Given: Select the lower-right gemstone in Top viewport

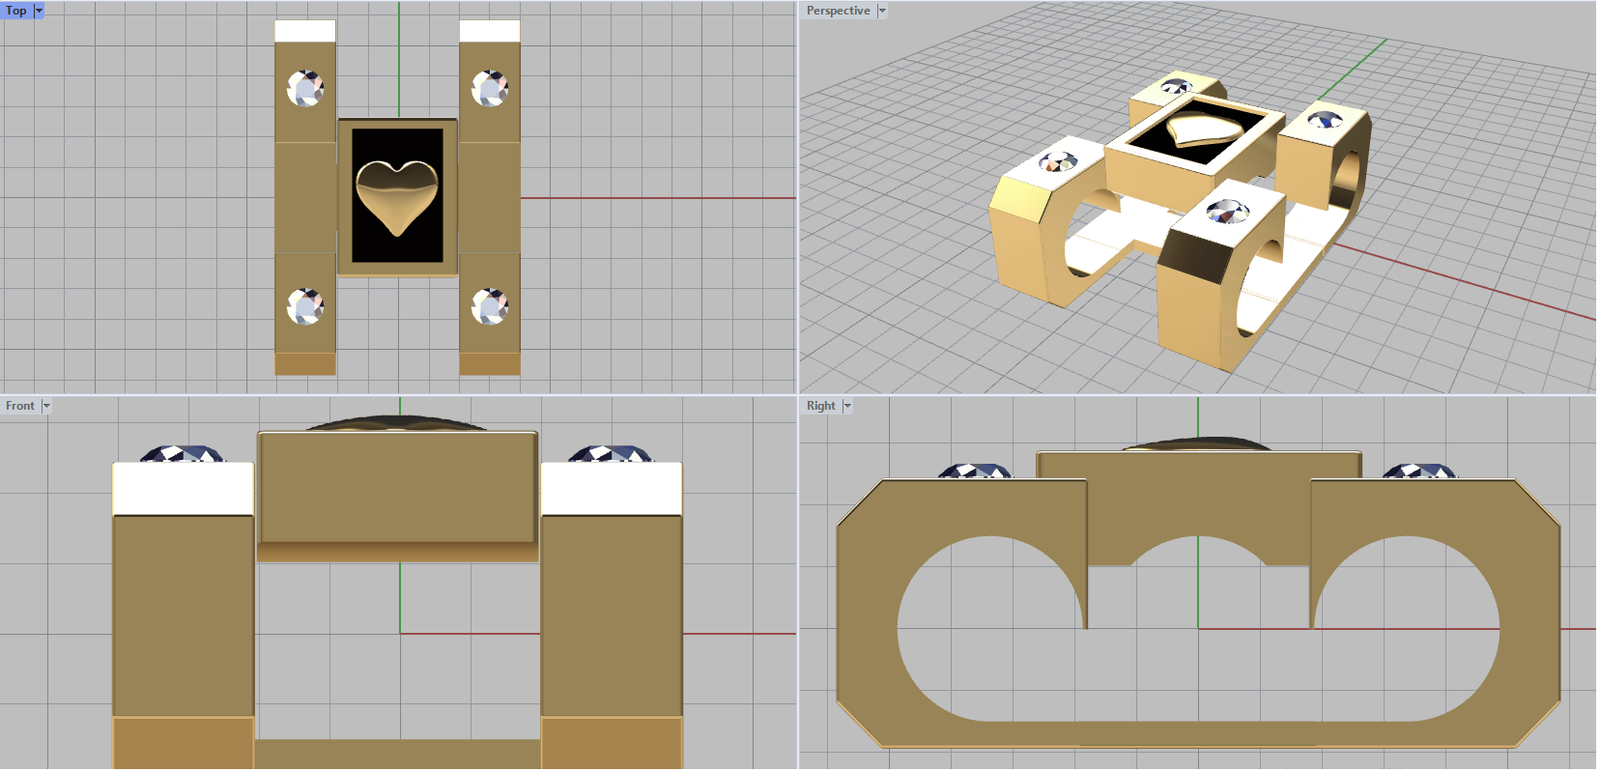Looking at the screenshot, I should (x=489, y=306).
